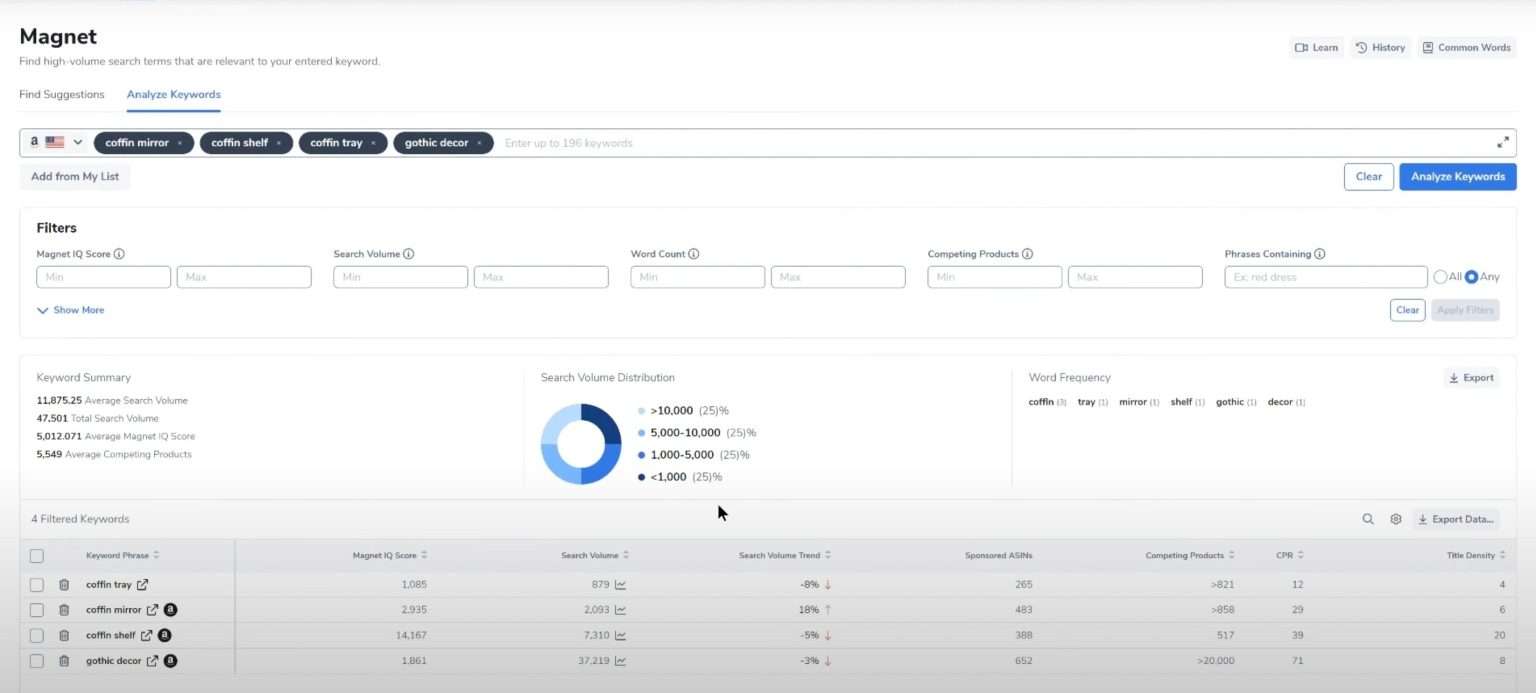The image size is (1536, 693).
Task: Open table settings gear icon
Action: click(x=1396, y=519)
